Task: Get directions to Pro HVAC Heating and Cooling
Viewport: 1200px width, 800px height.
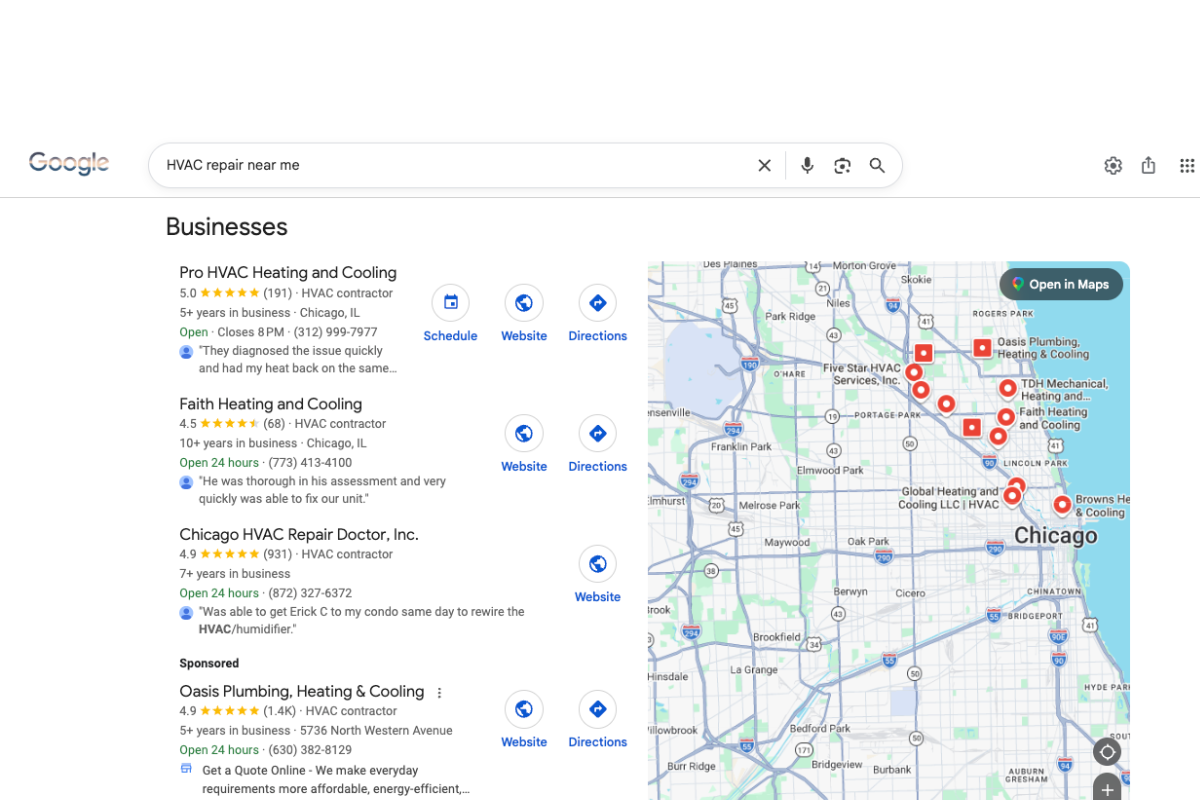Action: click(598, 314)
